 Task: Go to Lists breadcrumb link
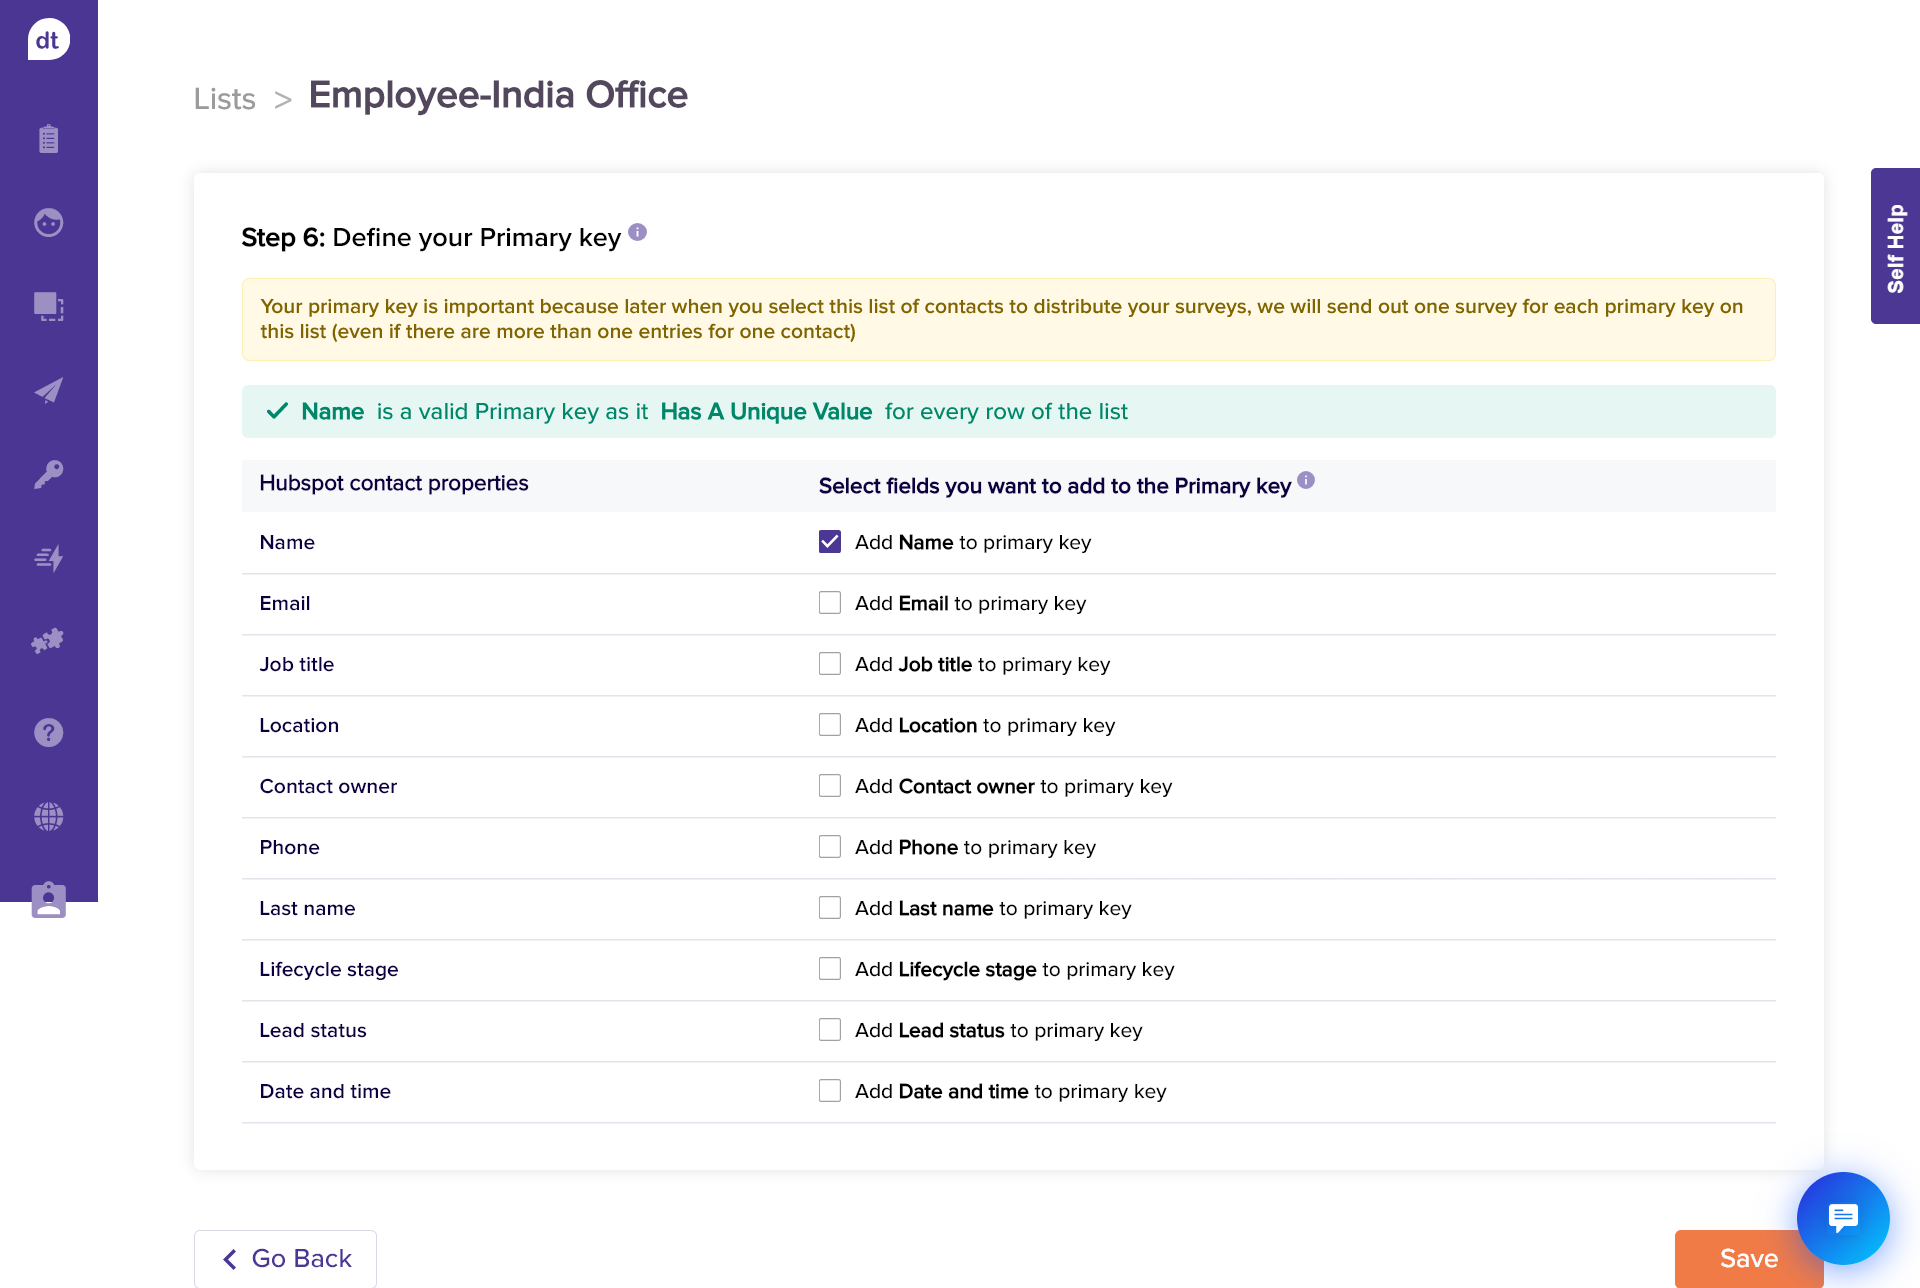tap(225, 99)
